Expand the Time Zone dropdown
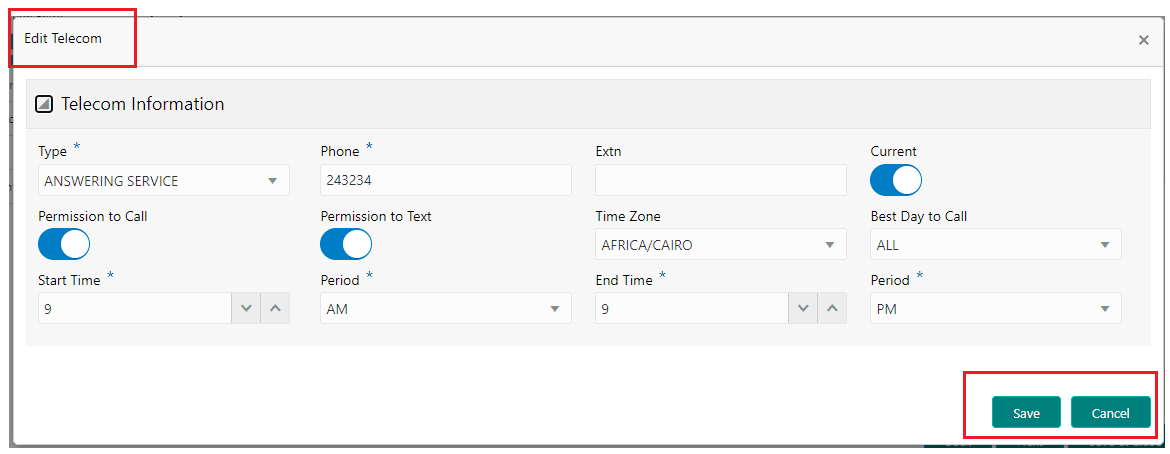1170x454 pixels. (x=720, y=245)
